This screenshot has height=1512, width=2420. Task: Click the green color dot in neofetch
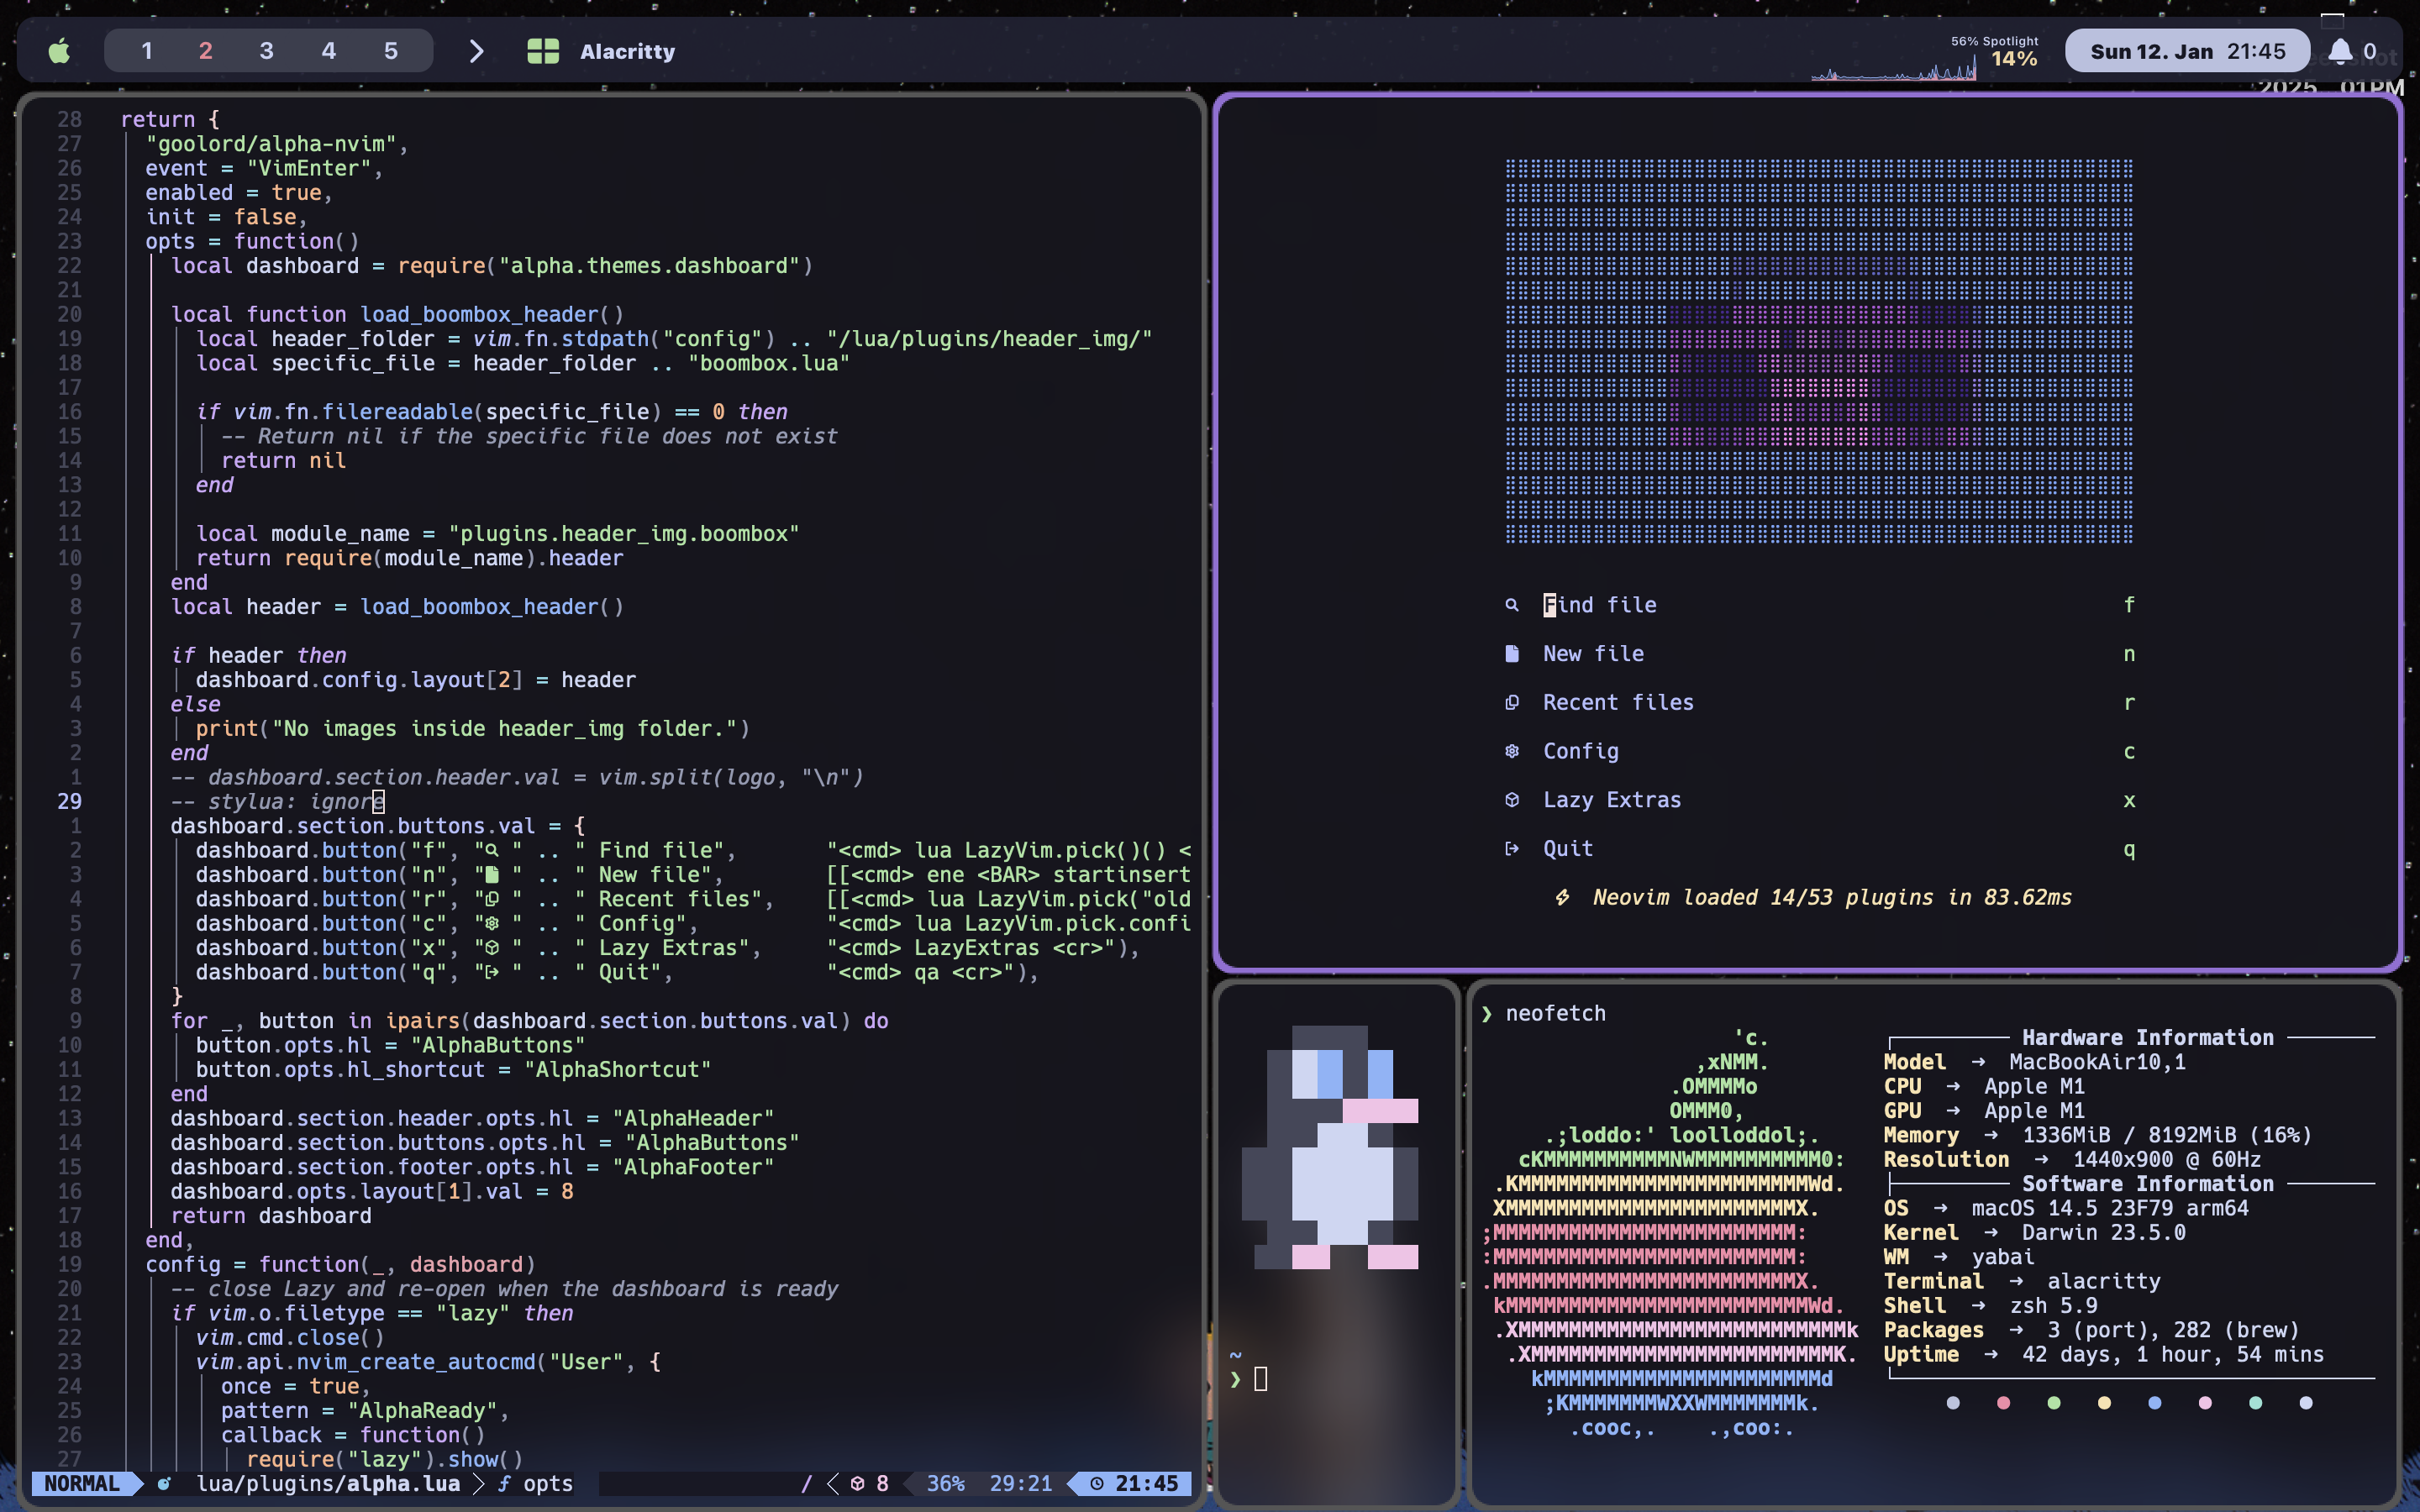pos(2054,1403)
